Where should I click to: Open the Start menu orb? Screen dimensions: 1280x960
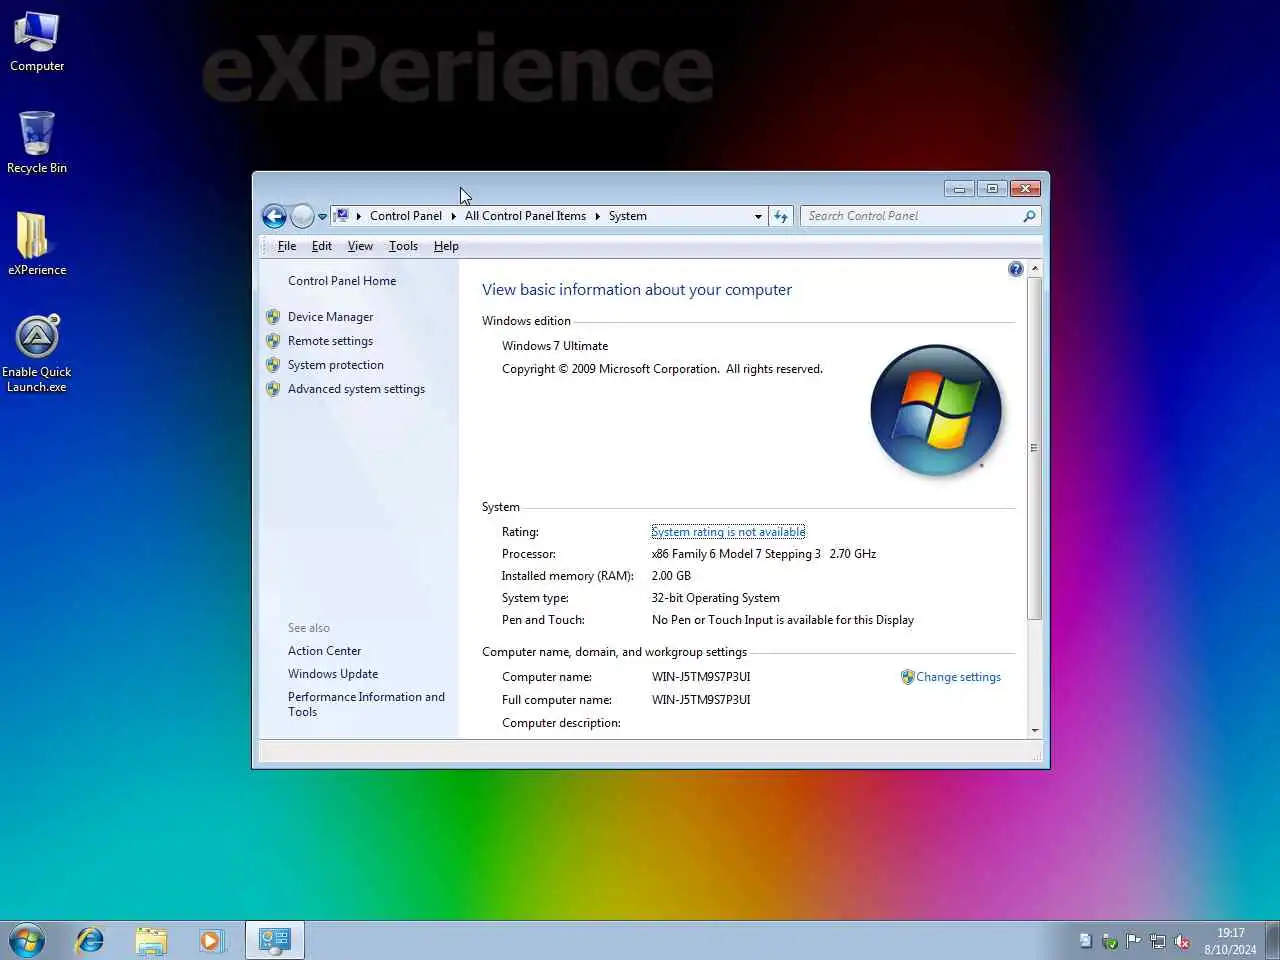pyautogui.click(x=27, y=941)
